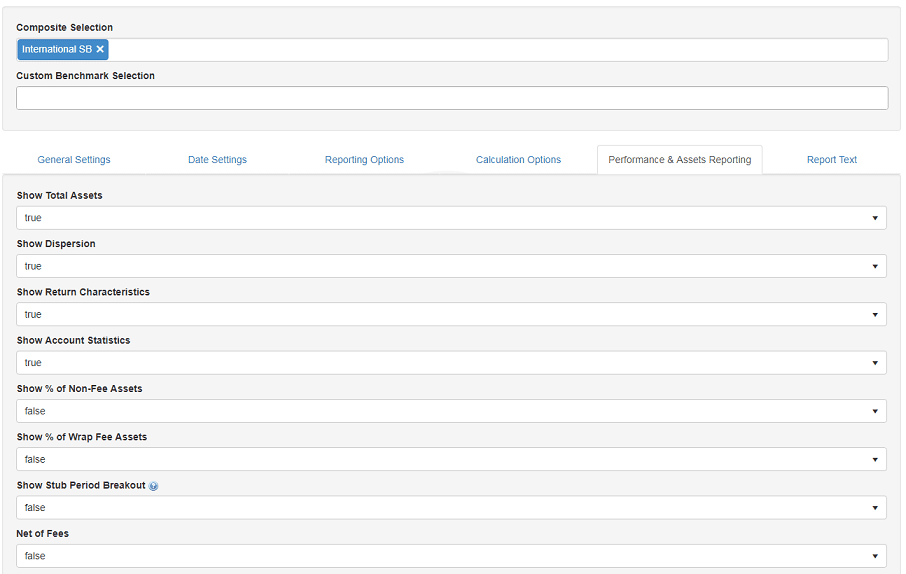The height and width of the screenshot is (574, 906).
Task: Open the Show Dispersion dropdown
Action: coord(451,266)
